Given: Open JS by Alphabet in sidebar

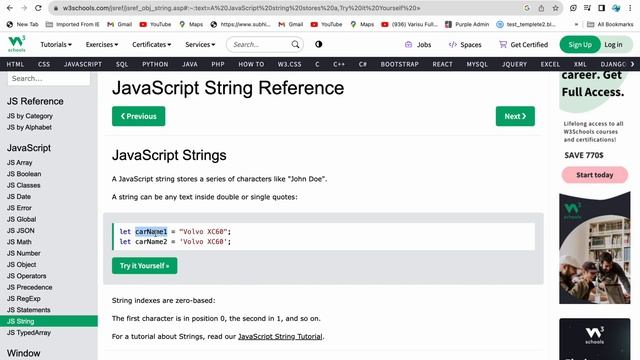Looking at the screenshot, I should pyautogui.click(x=29, y=127).
